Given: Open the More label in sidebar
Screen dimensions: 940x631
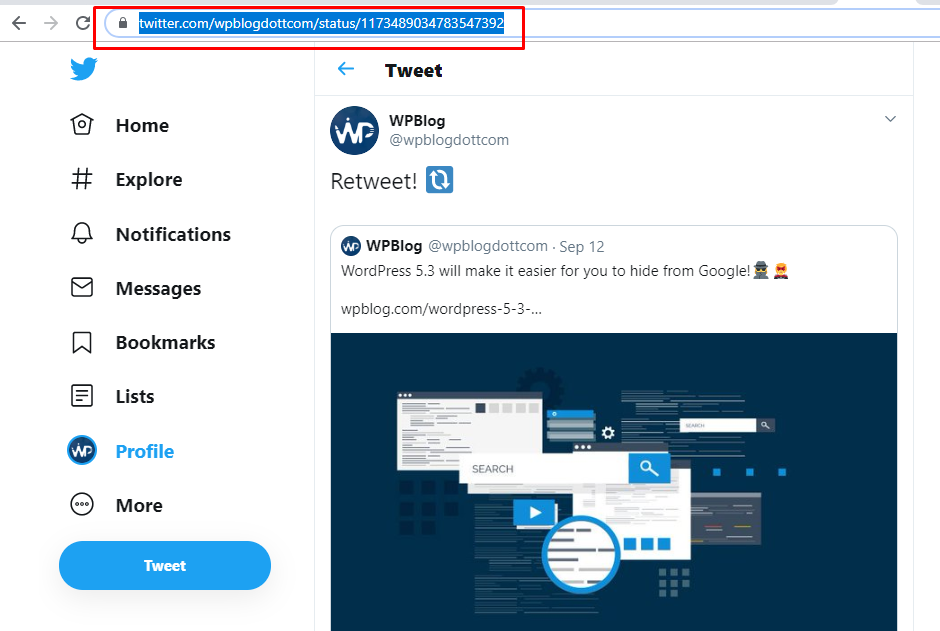Looking at the screenshot, I should tap(139, 505).
